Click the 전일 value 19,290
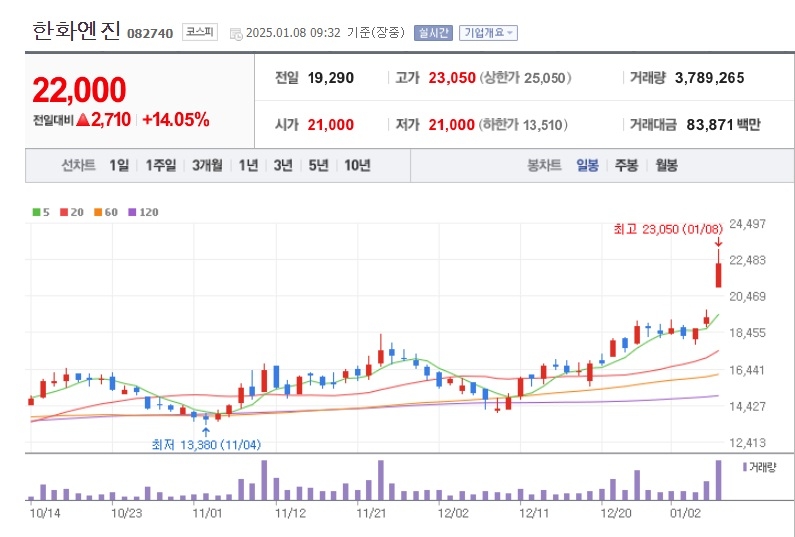 [x=331, y=78]
